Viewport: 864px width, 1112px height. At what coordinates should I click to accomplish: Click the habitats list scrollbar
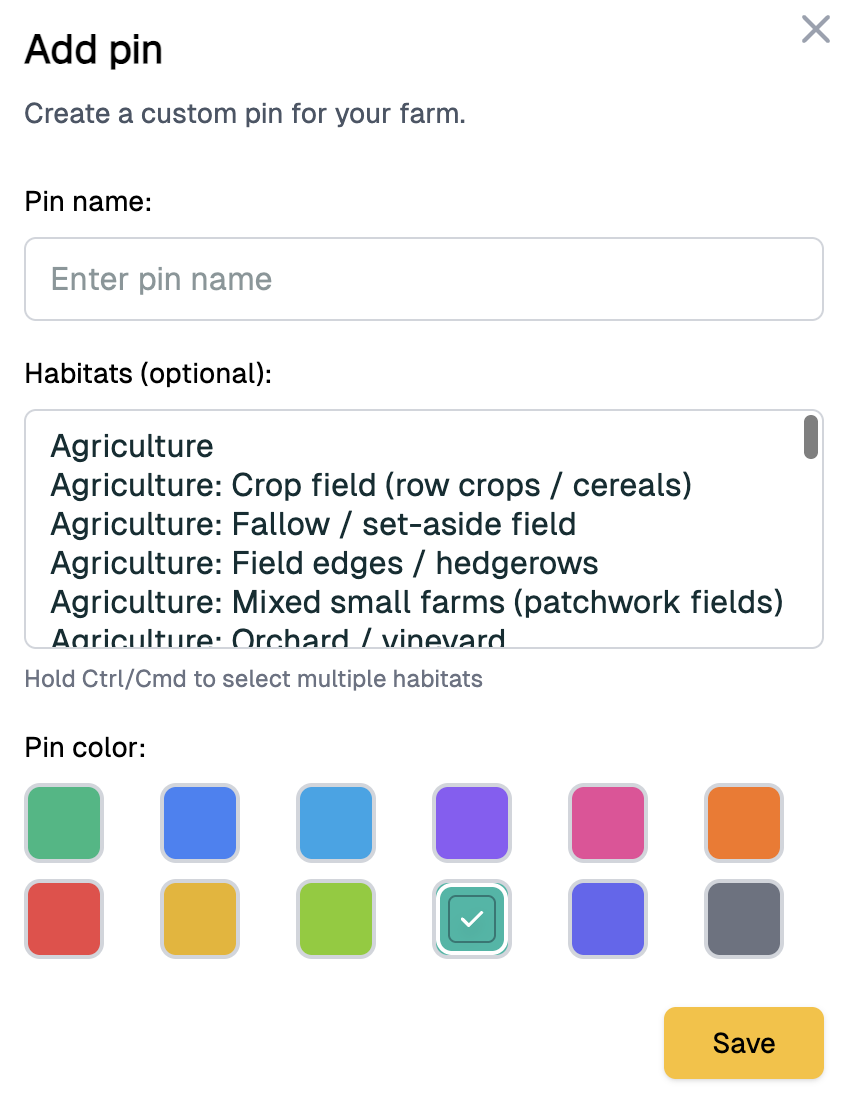pos(811,437)
